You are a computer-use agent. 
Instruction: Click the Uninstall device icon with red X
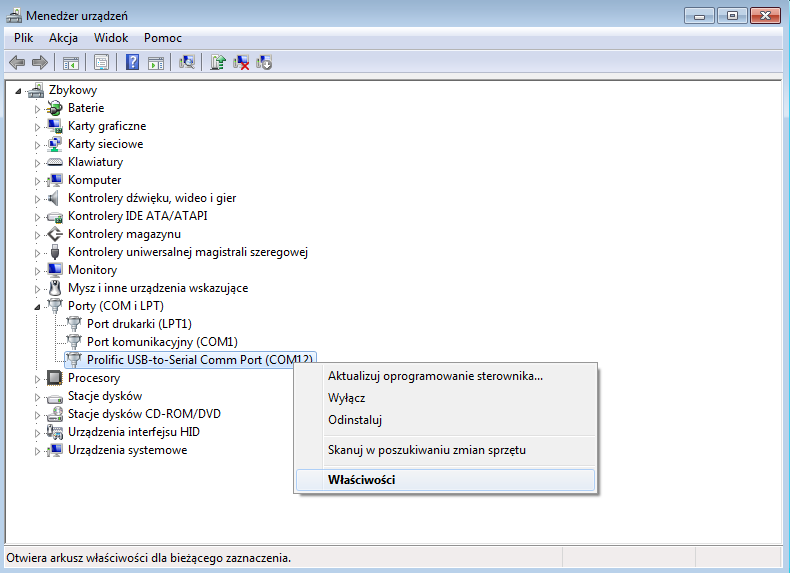click(x=241, y=62)
